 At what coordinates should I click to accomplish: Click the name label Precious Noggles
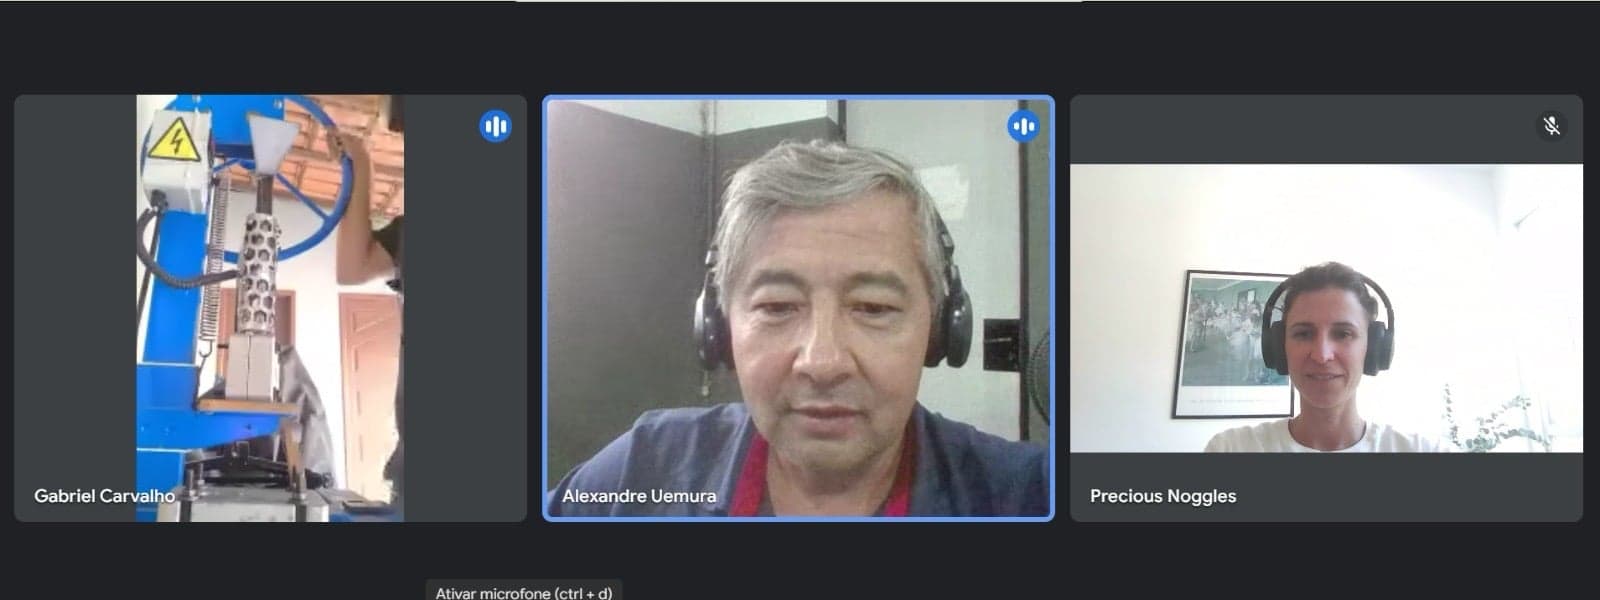[x=1163, y=496]
